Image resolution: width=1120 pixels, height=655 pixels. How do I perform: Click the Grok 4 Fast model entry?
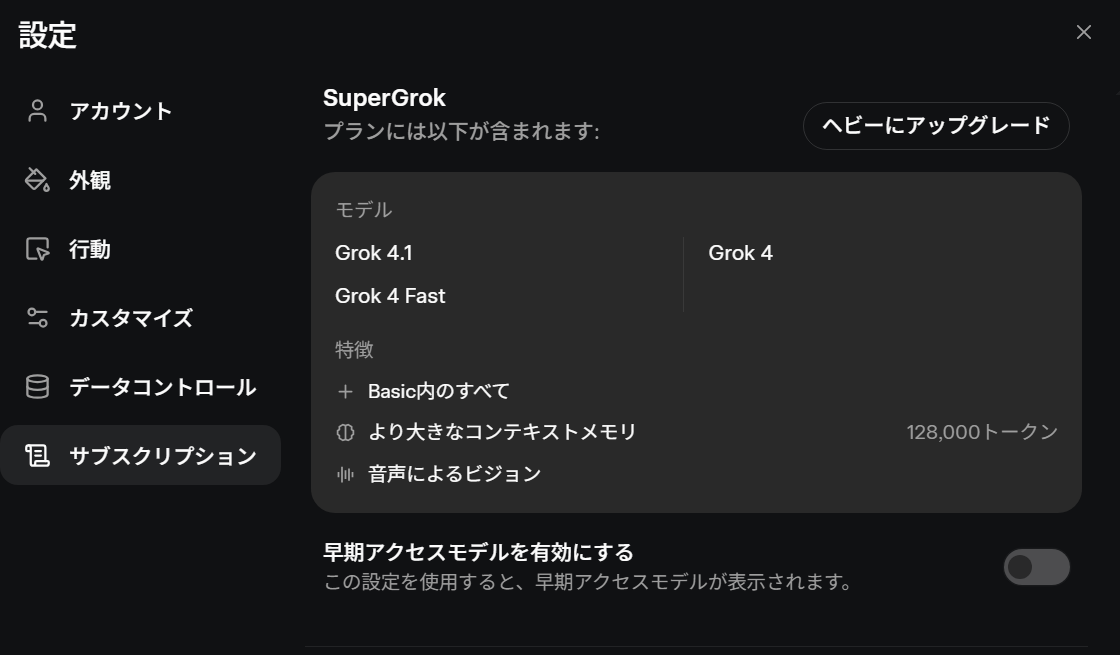390,296
